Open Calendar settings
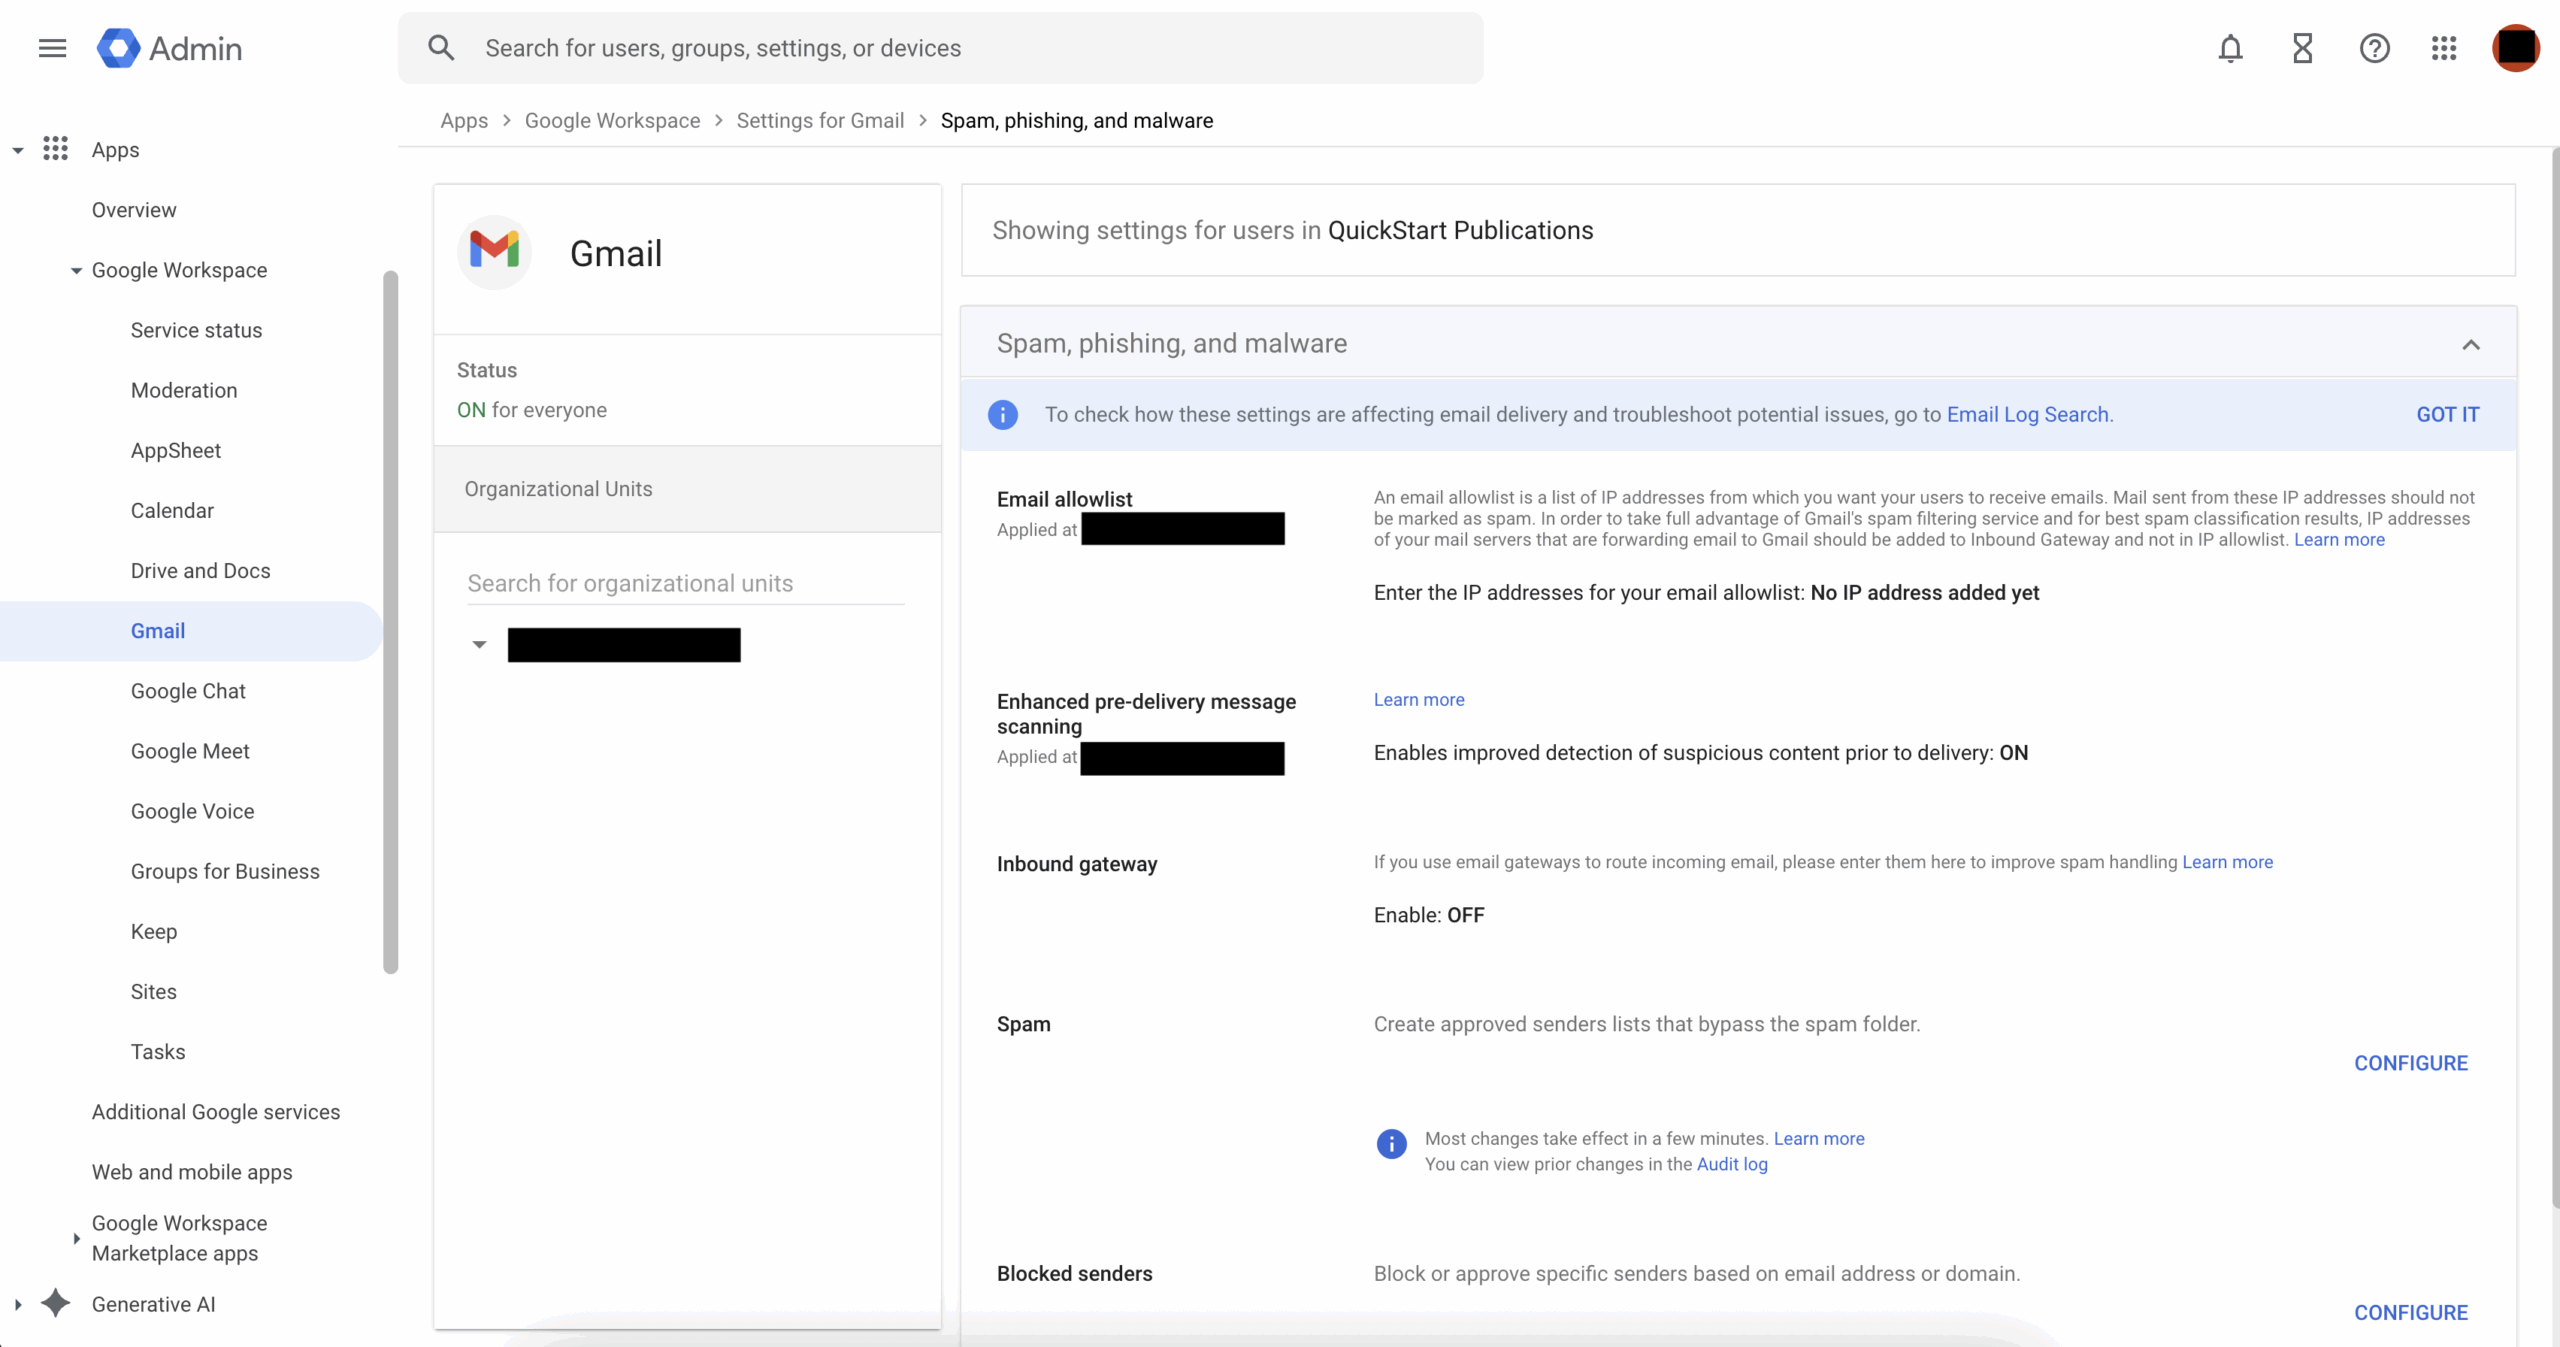 click(x=172, y=510)
